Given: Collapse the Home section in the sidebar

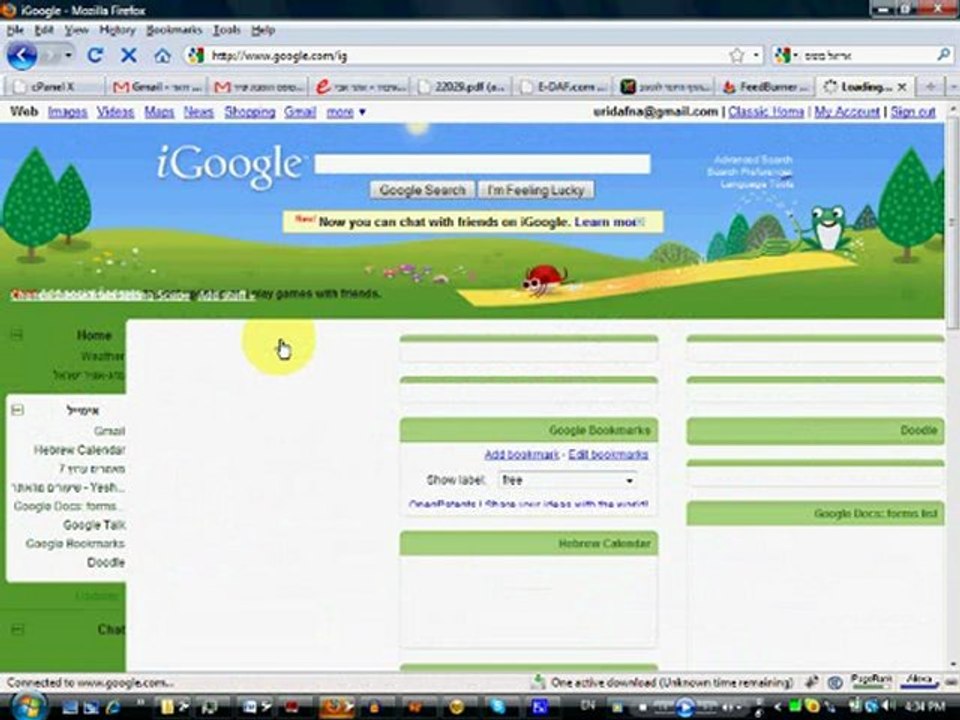Looking at the screenshot, I should click(x=17, y=334).
